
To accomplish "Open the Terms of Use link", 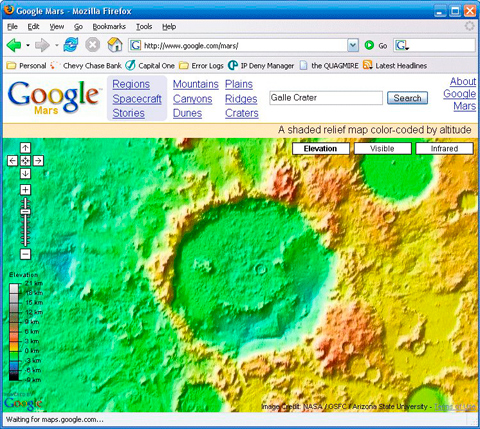I will click(454, 407).
